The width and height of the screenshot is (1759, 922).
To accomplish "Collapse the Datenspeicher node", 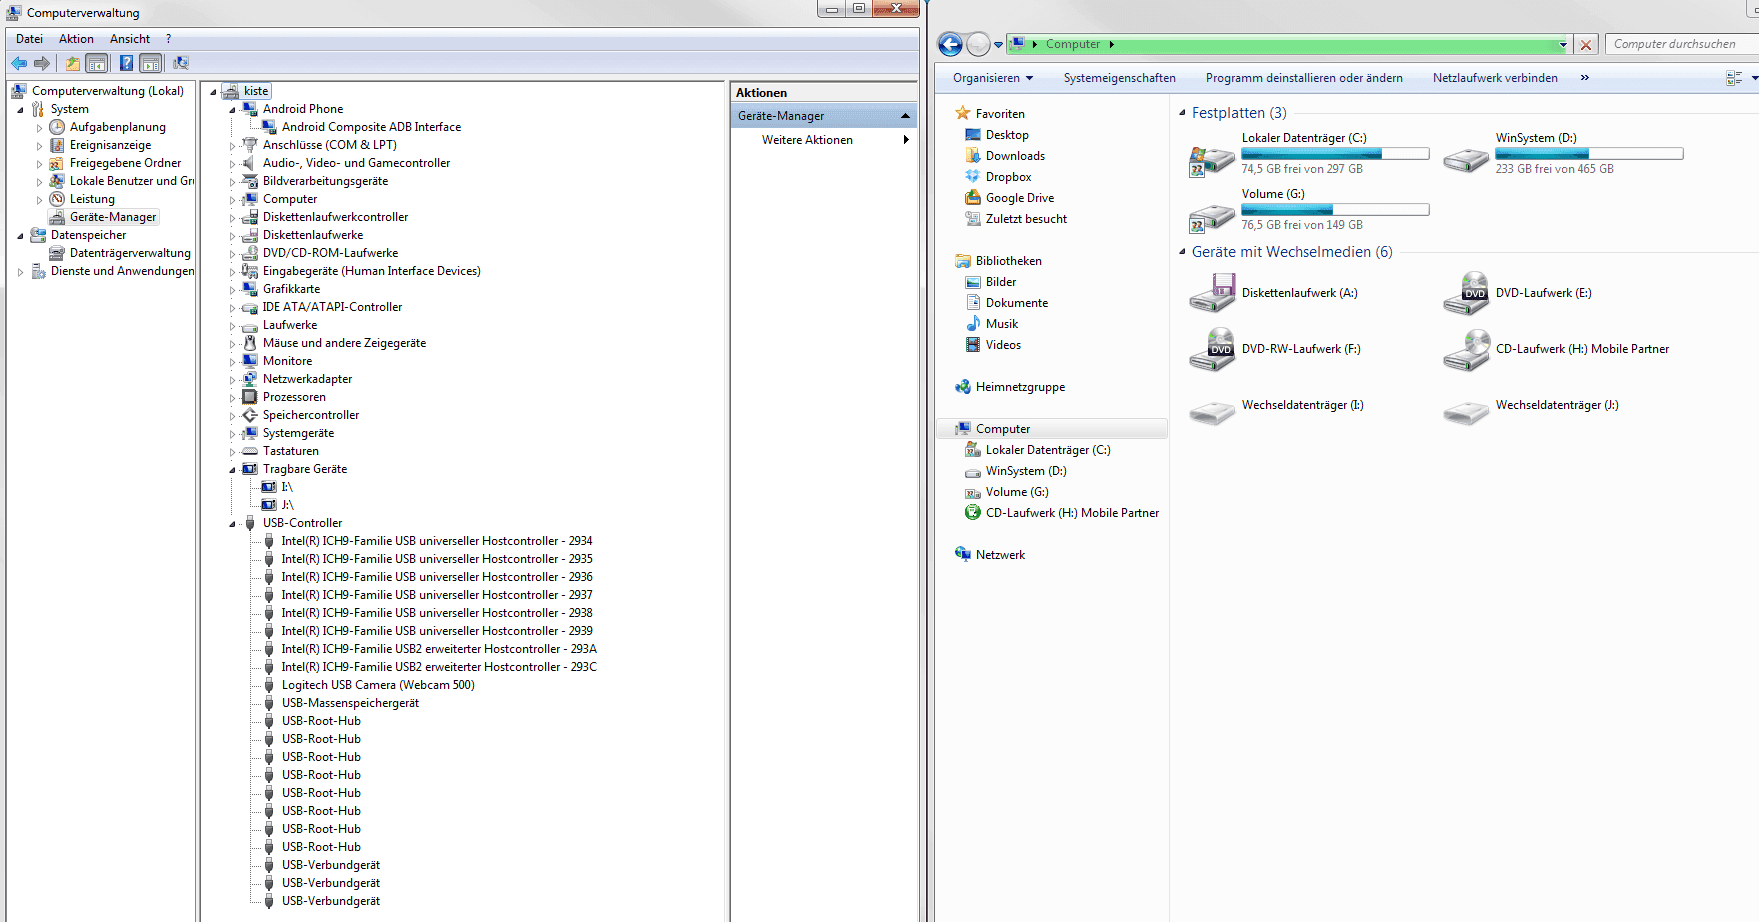I will coord(21,235).
